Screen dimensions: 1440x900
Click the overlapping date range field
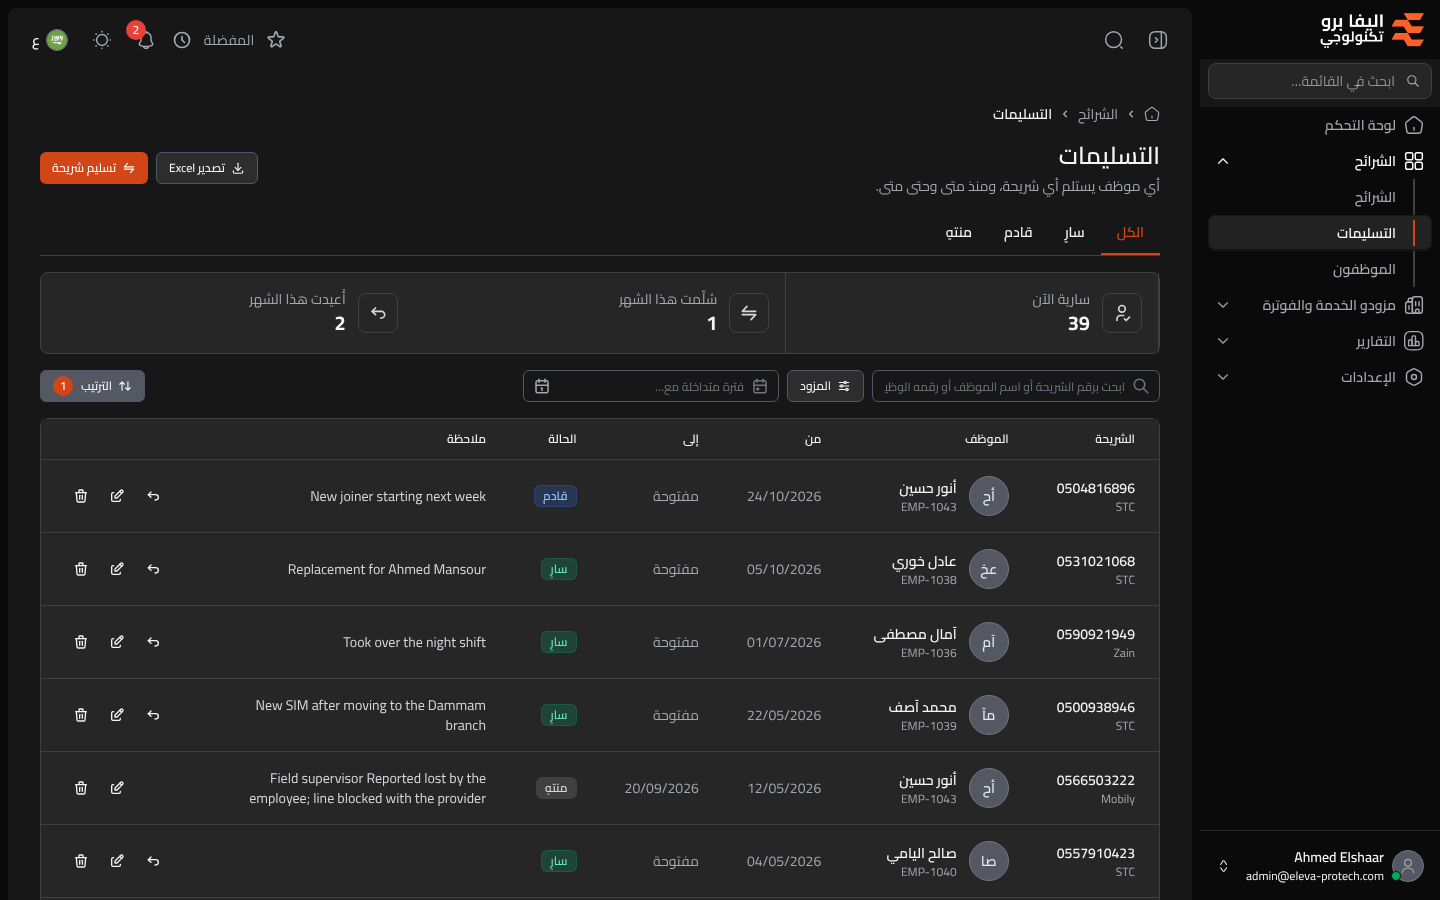(x=651, y=386)
